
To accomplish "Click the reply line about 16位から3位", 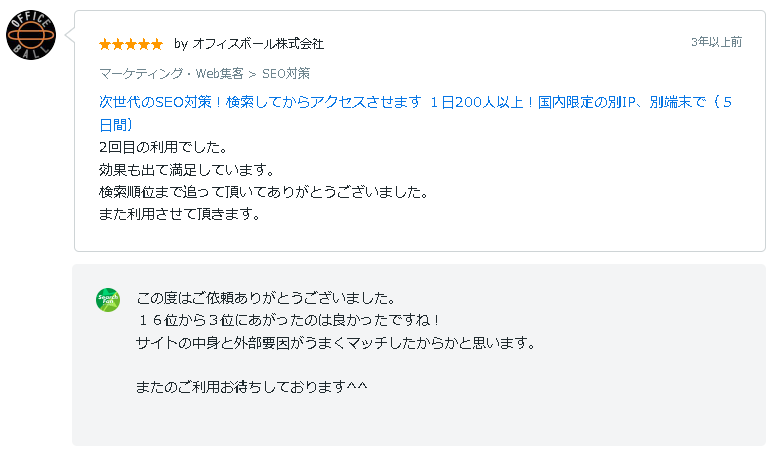I will [288, 320].
